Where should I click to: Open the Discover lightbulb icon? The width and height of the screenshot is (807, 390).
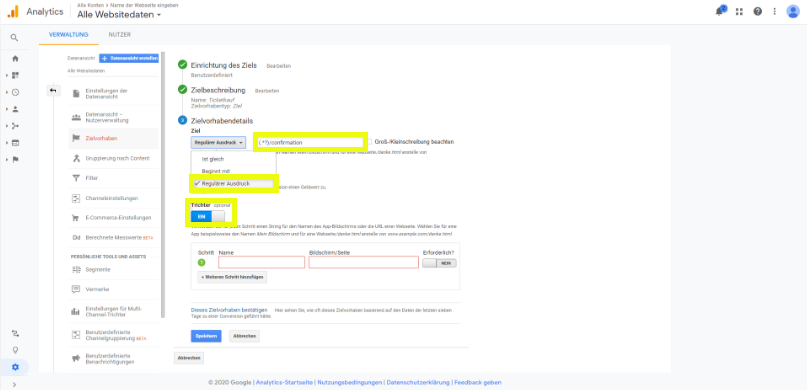(x=15, y=350)
